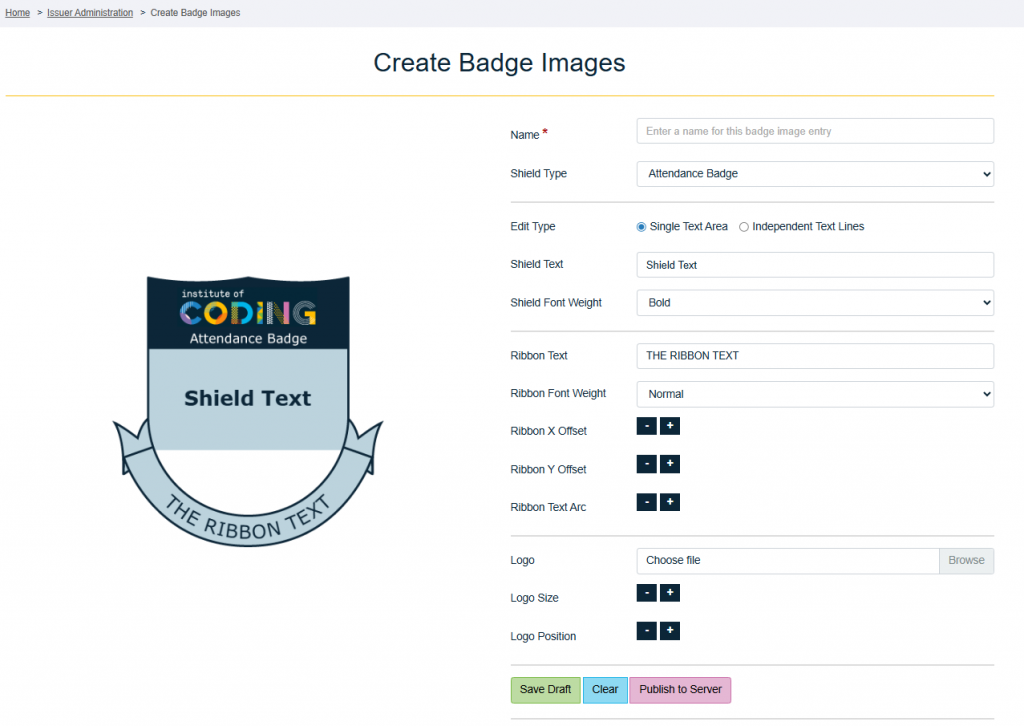Switch to Independent Text Lines mode

744,226
